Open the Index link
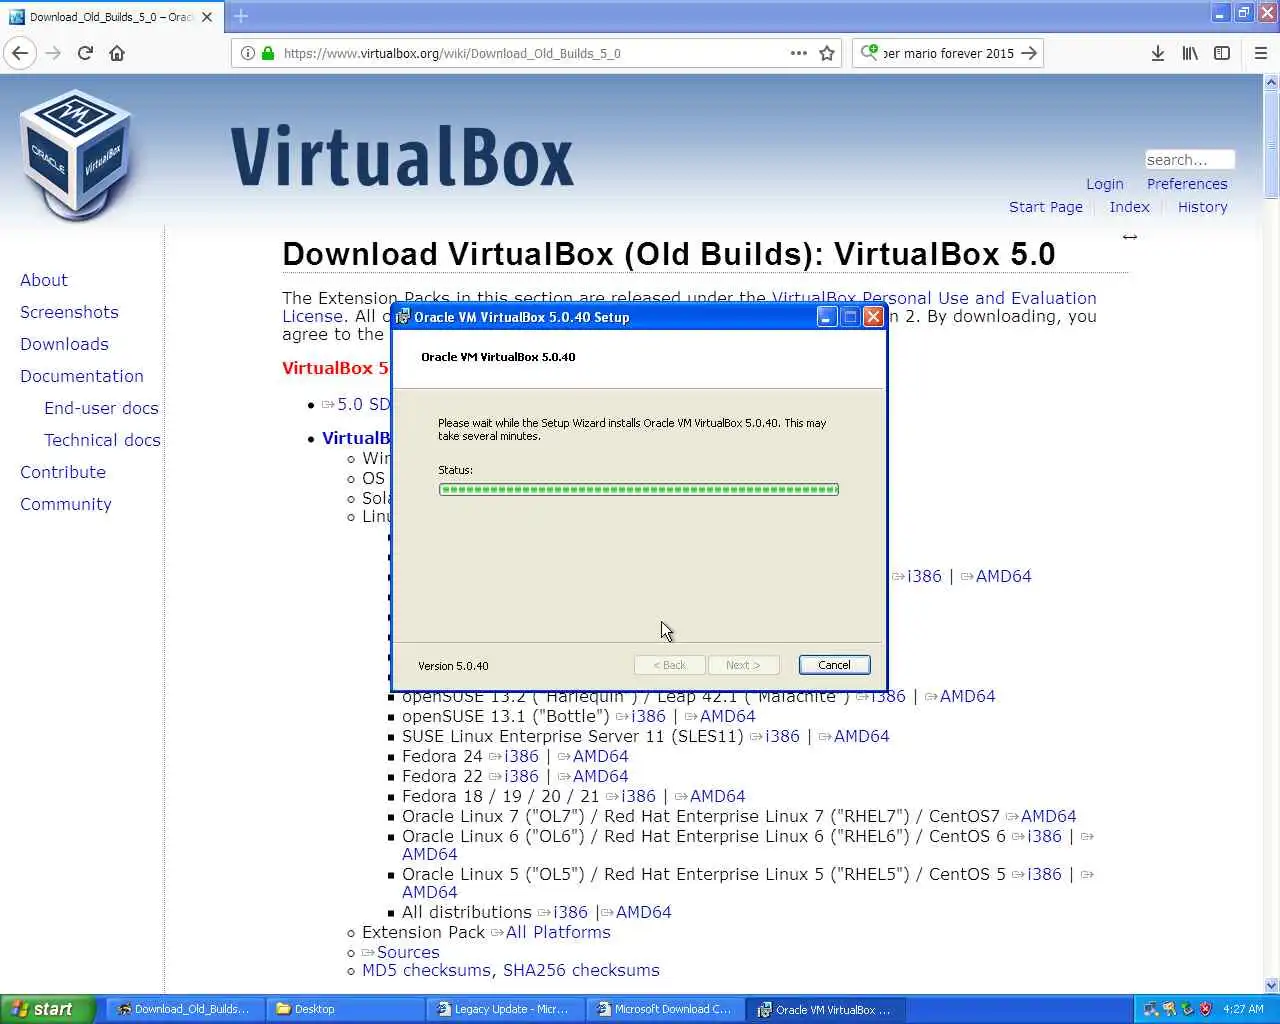The height and width of the screenshot is (1024, 1280). point(1129,207)
